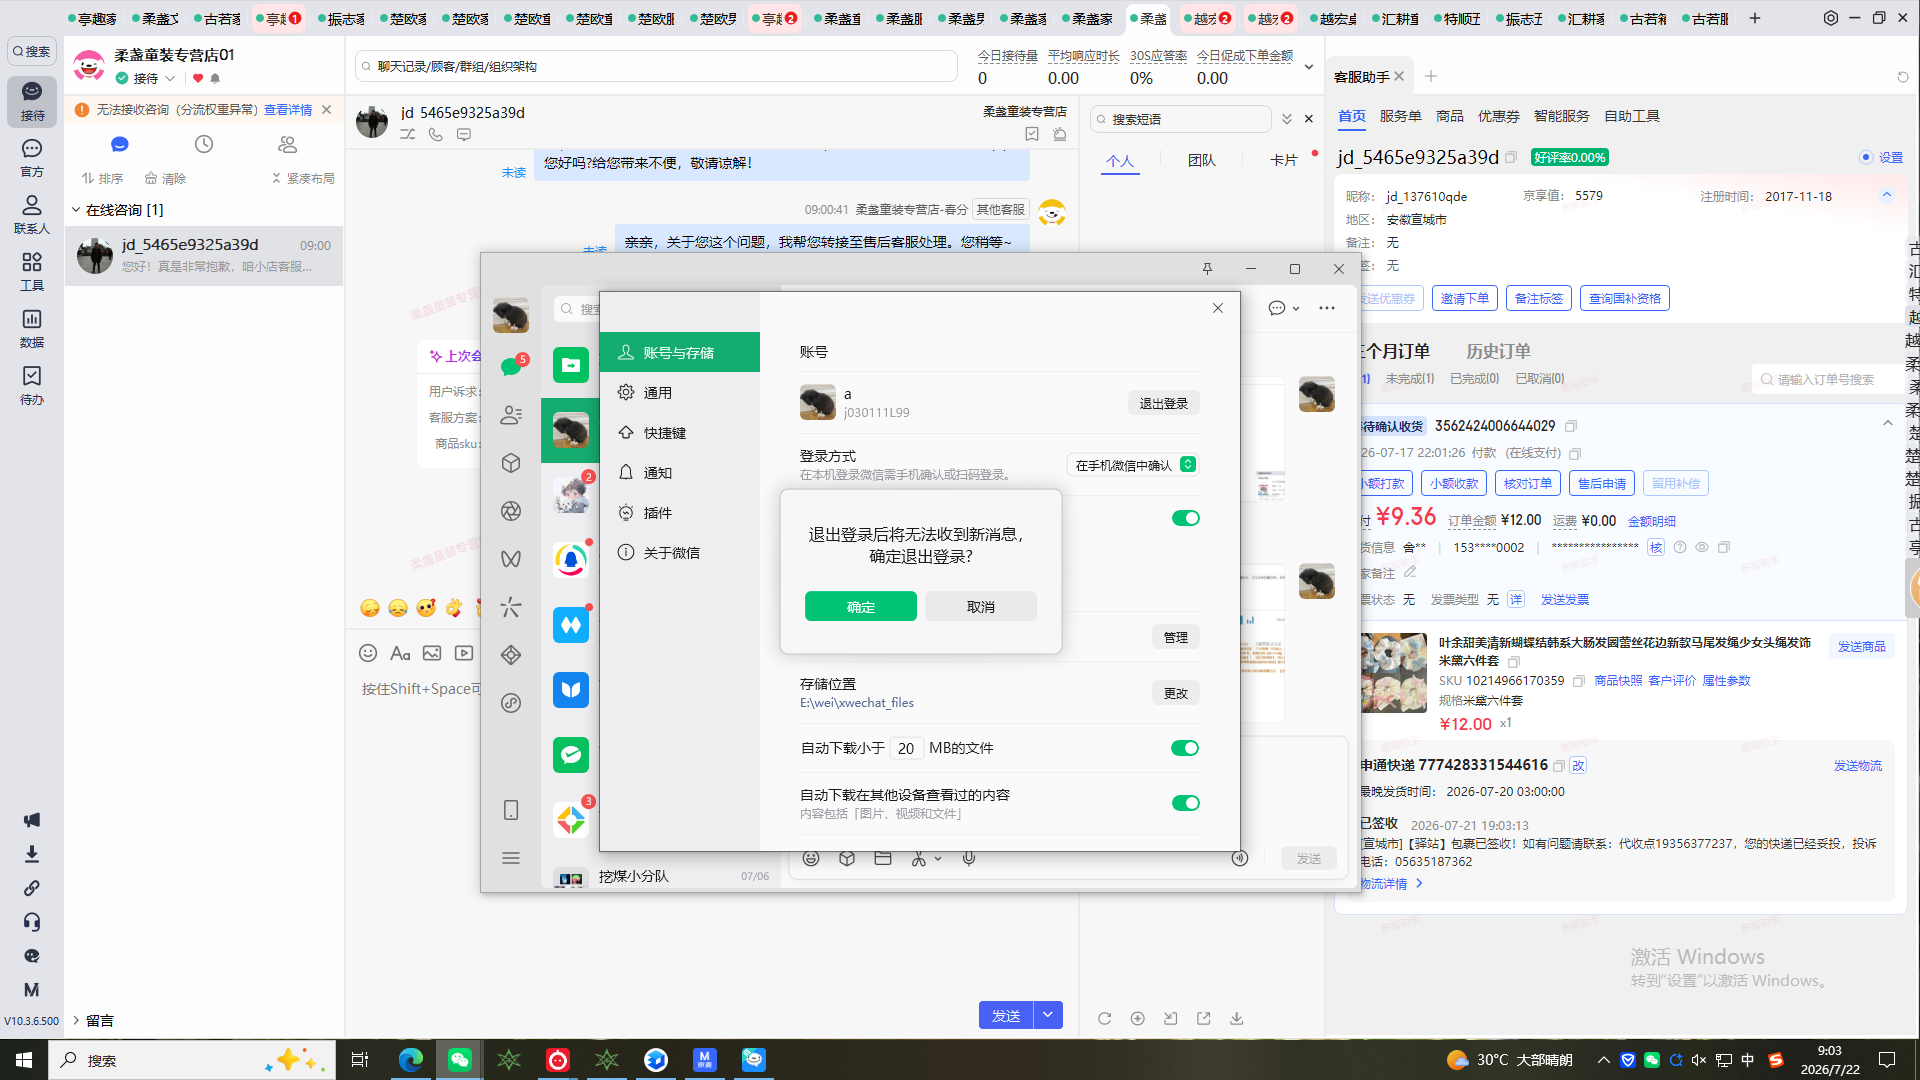Click the headset icon in left sidebar
1920x1080 pixels.
pos(32,922)
